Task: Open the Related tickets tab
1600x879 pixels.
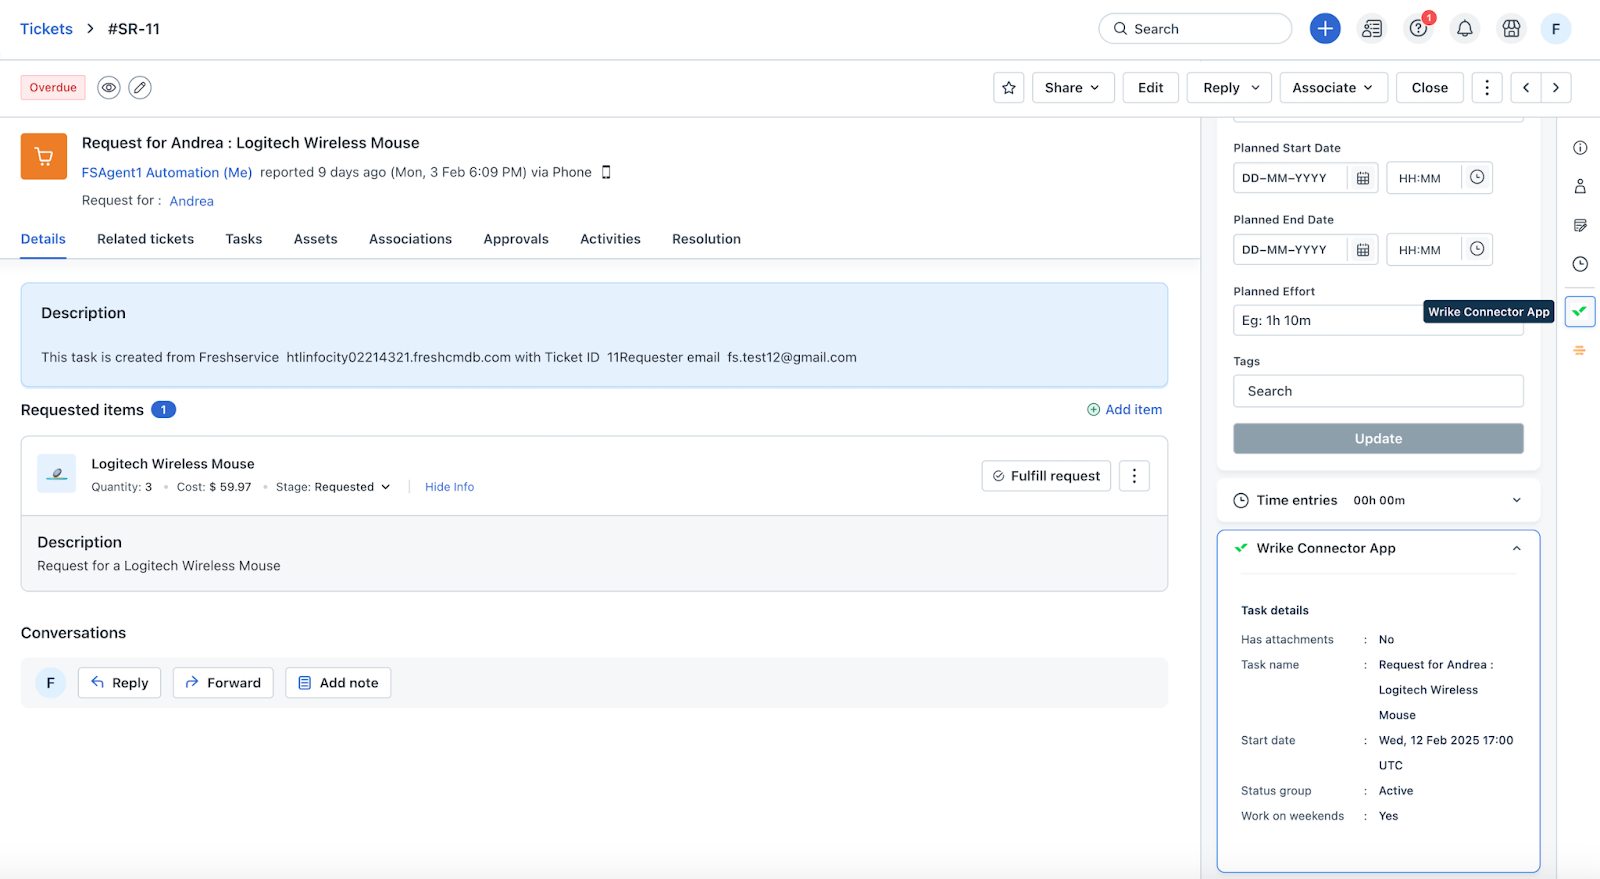Action: [146, 239]
